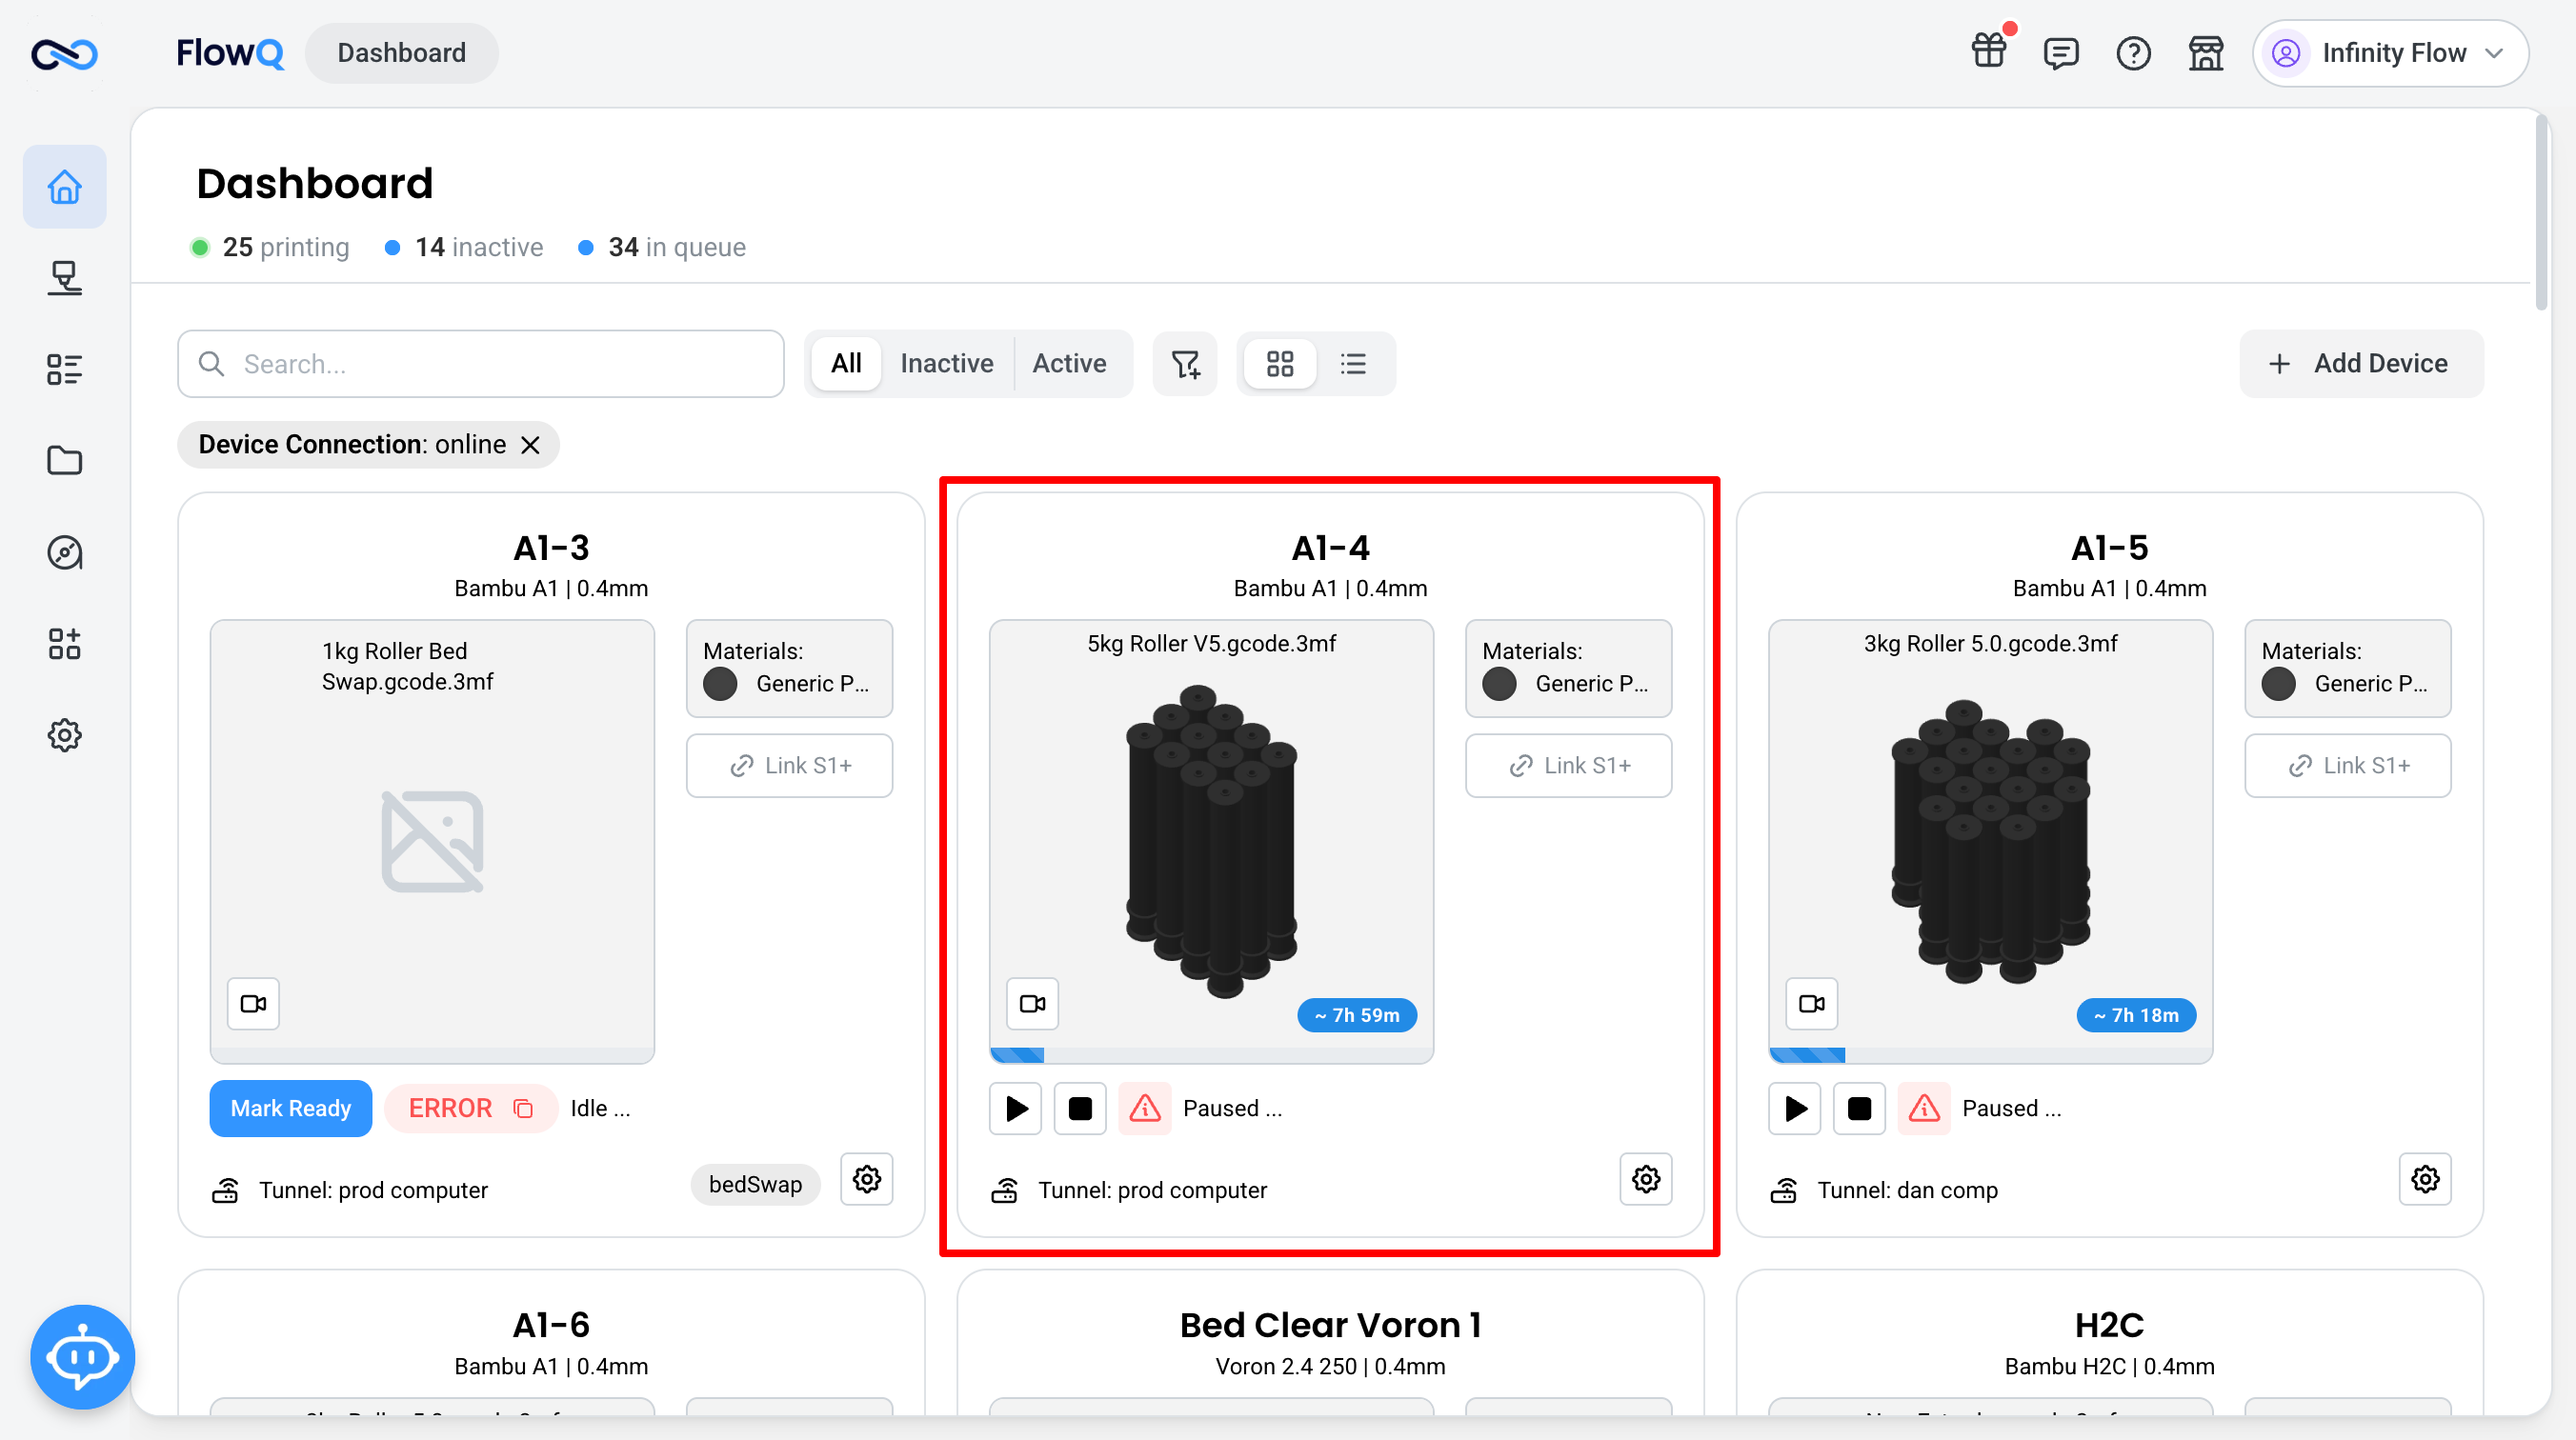Click the bedSwap tag on A1-3
Screen dimensions: 2576x1440
[755, 1185]
